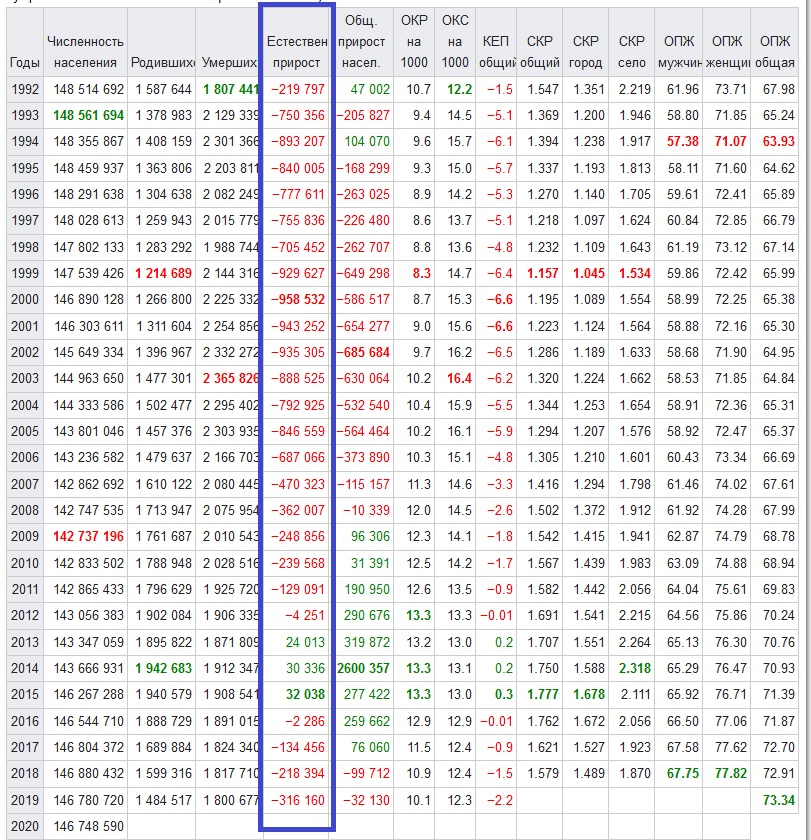
Task: Select the bold green population 148 561 694
Action: (x=88, y=115)
